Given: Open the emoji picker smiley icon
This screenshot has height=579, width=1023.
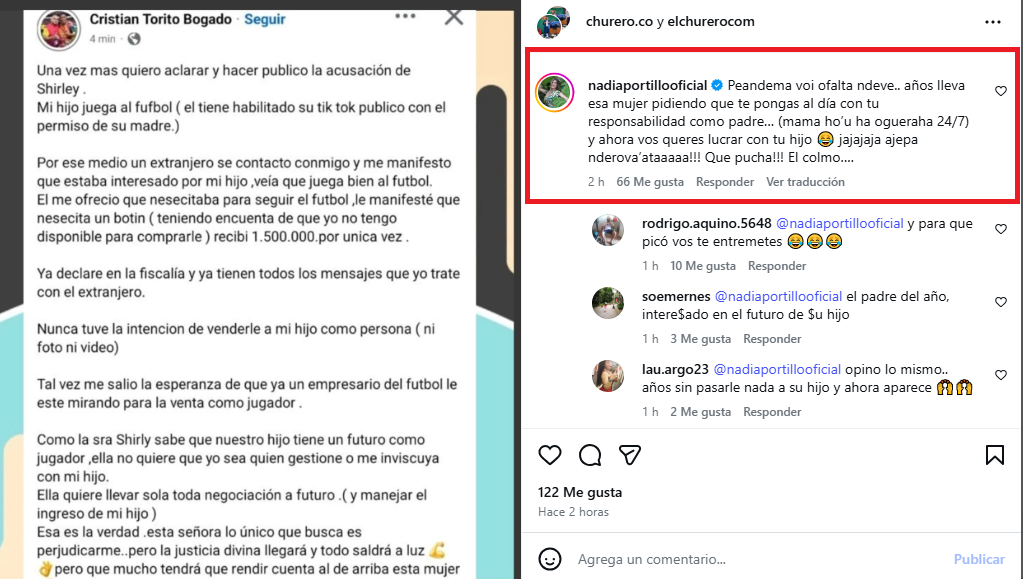Looking at the screenshot, I should [x=550, y=559].
